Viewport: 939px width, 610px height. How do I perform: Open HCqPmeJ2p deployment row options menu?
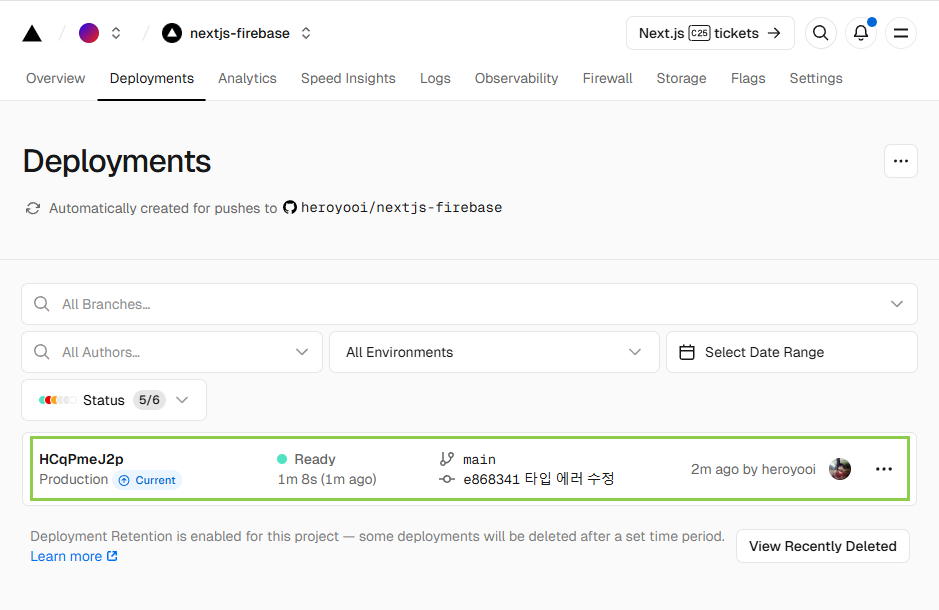884,469
